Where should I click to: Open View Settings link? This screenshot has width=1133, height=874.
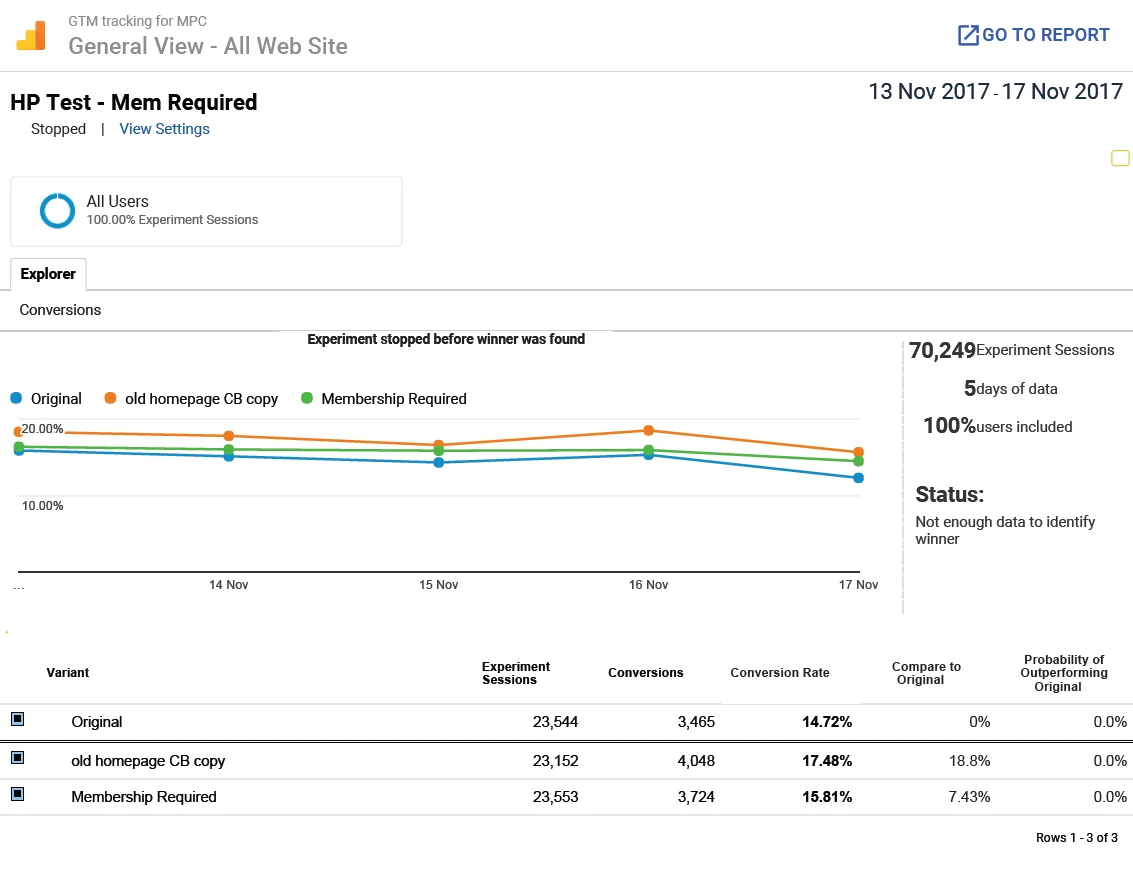[164, 129]
